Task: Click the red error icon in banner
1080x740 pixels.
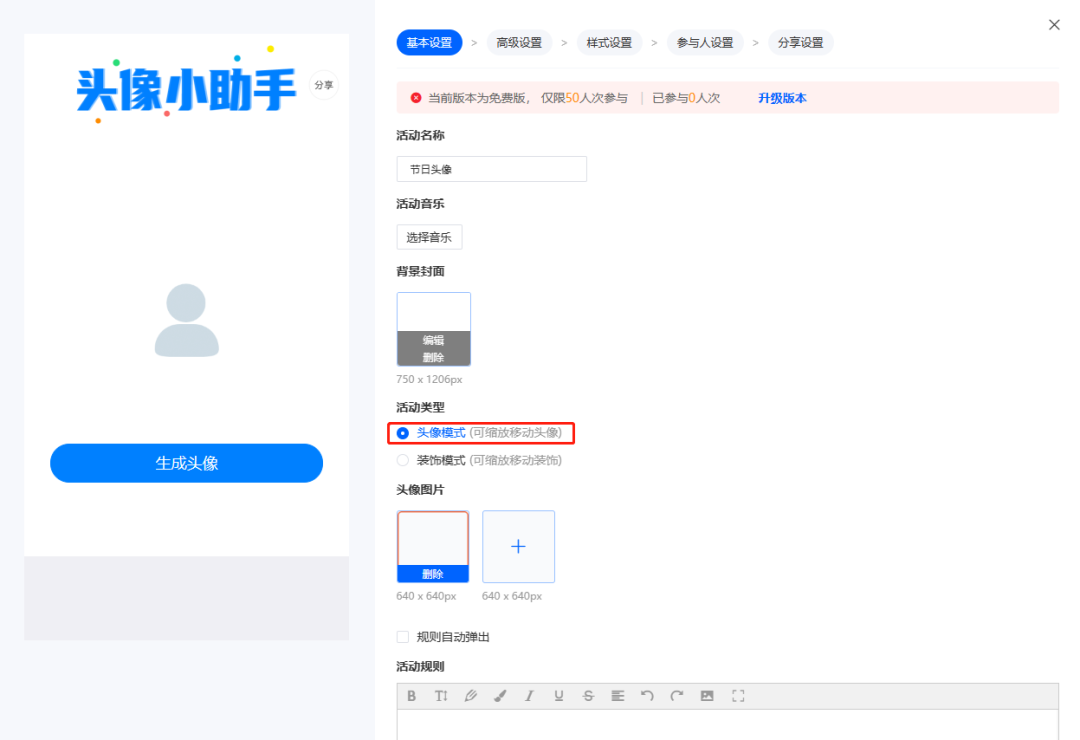Action: 416,98
